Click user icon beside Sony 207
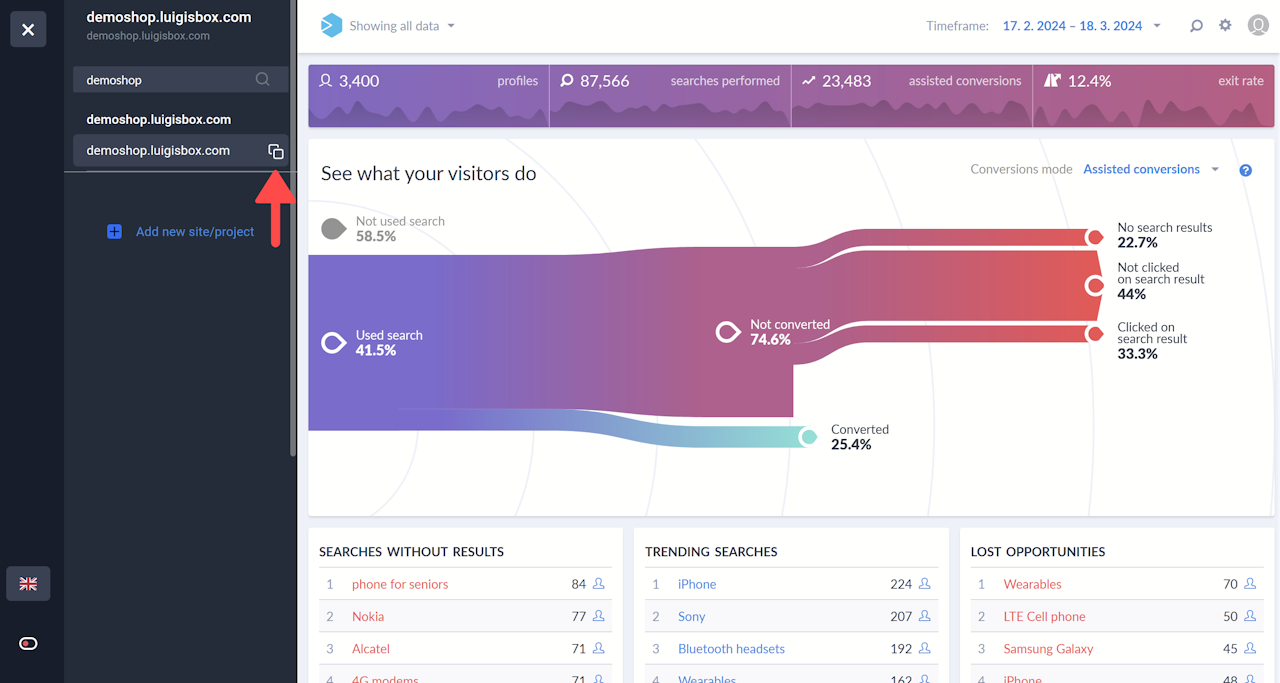1280x683 pixels. click(925, 615)
